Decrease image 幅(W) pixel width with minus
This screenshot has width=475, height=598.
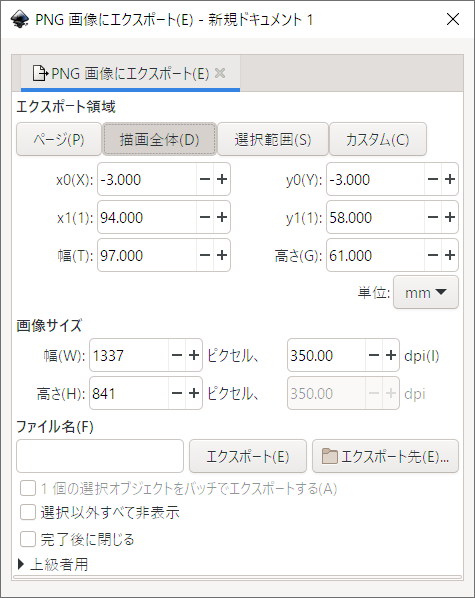177,355
